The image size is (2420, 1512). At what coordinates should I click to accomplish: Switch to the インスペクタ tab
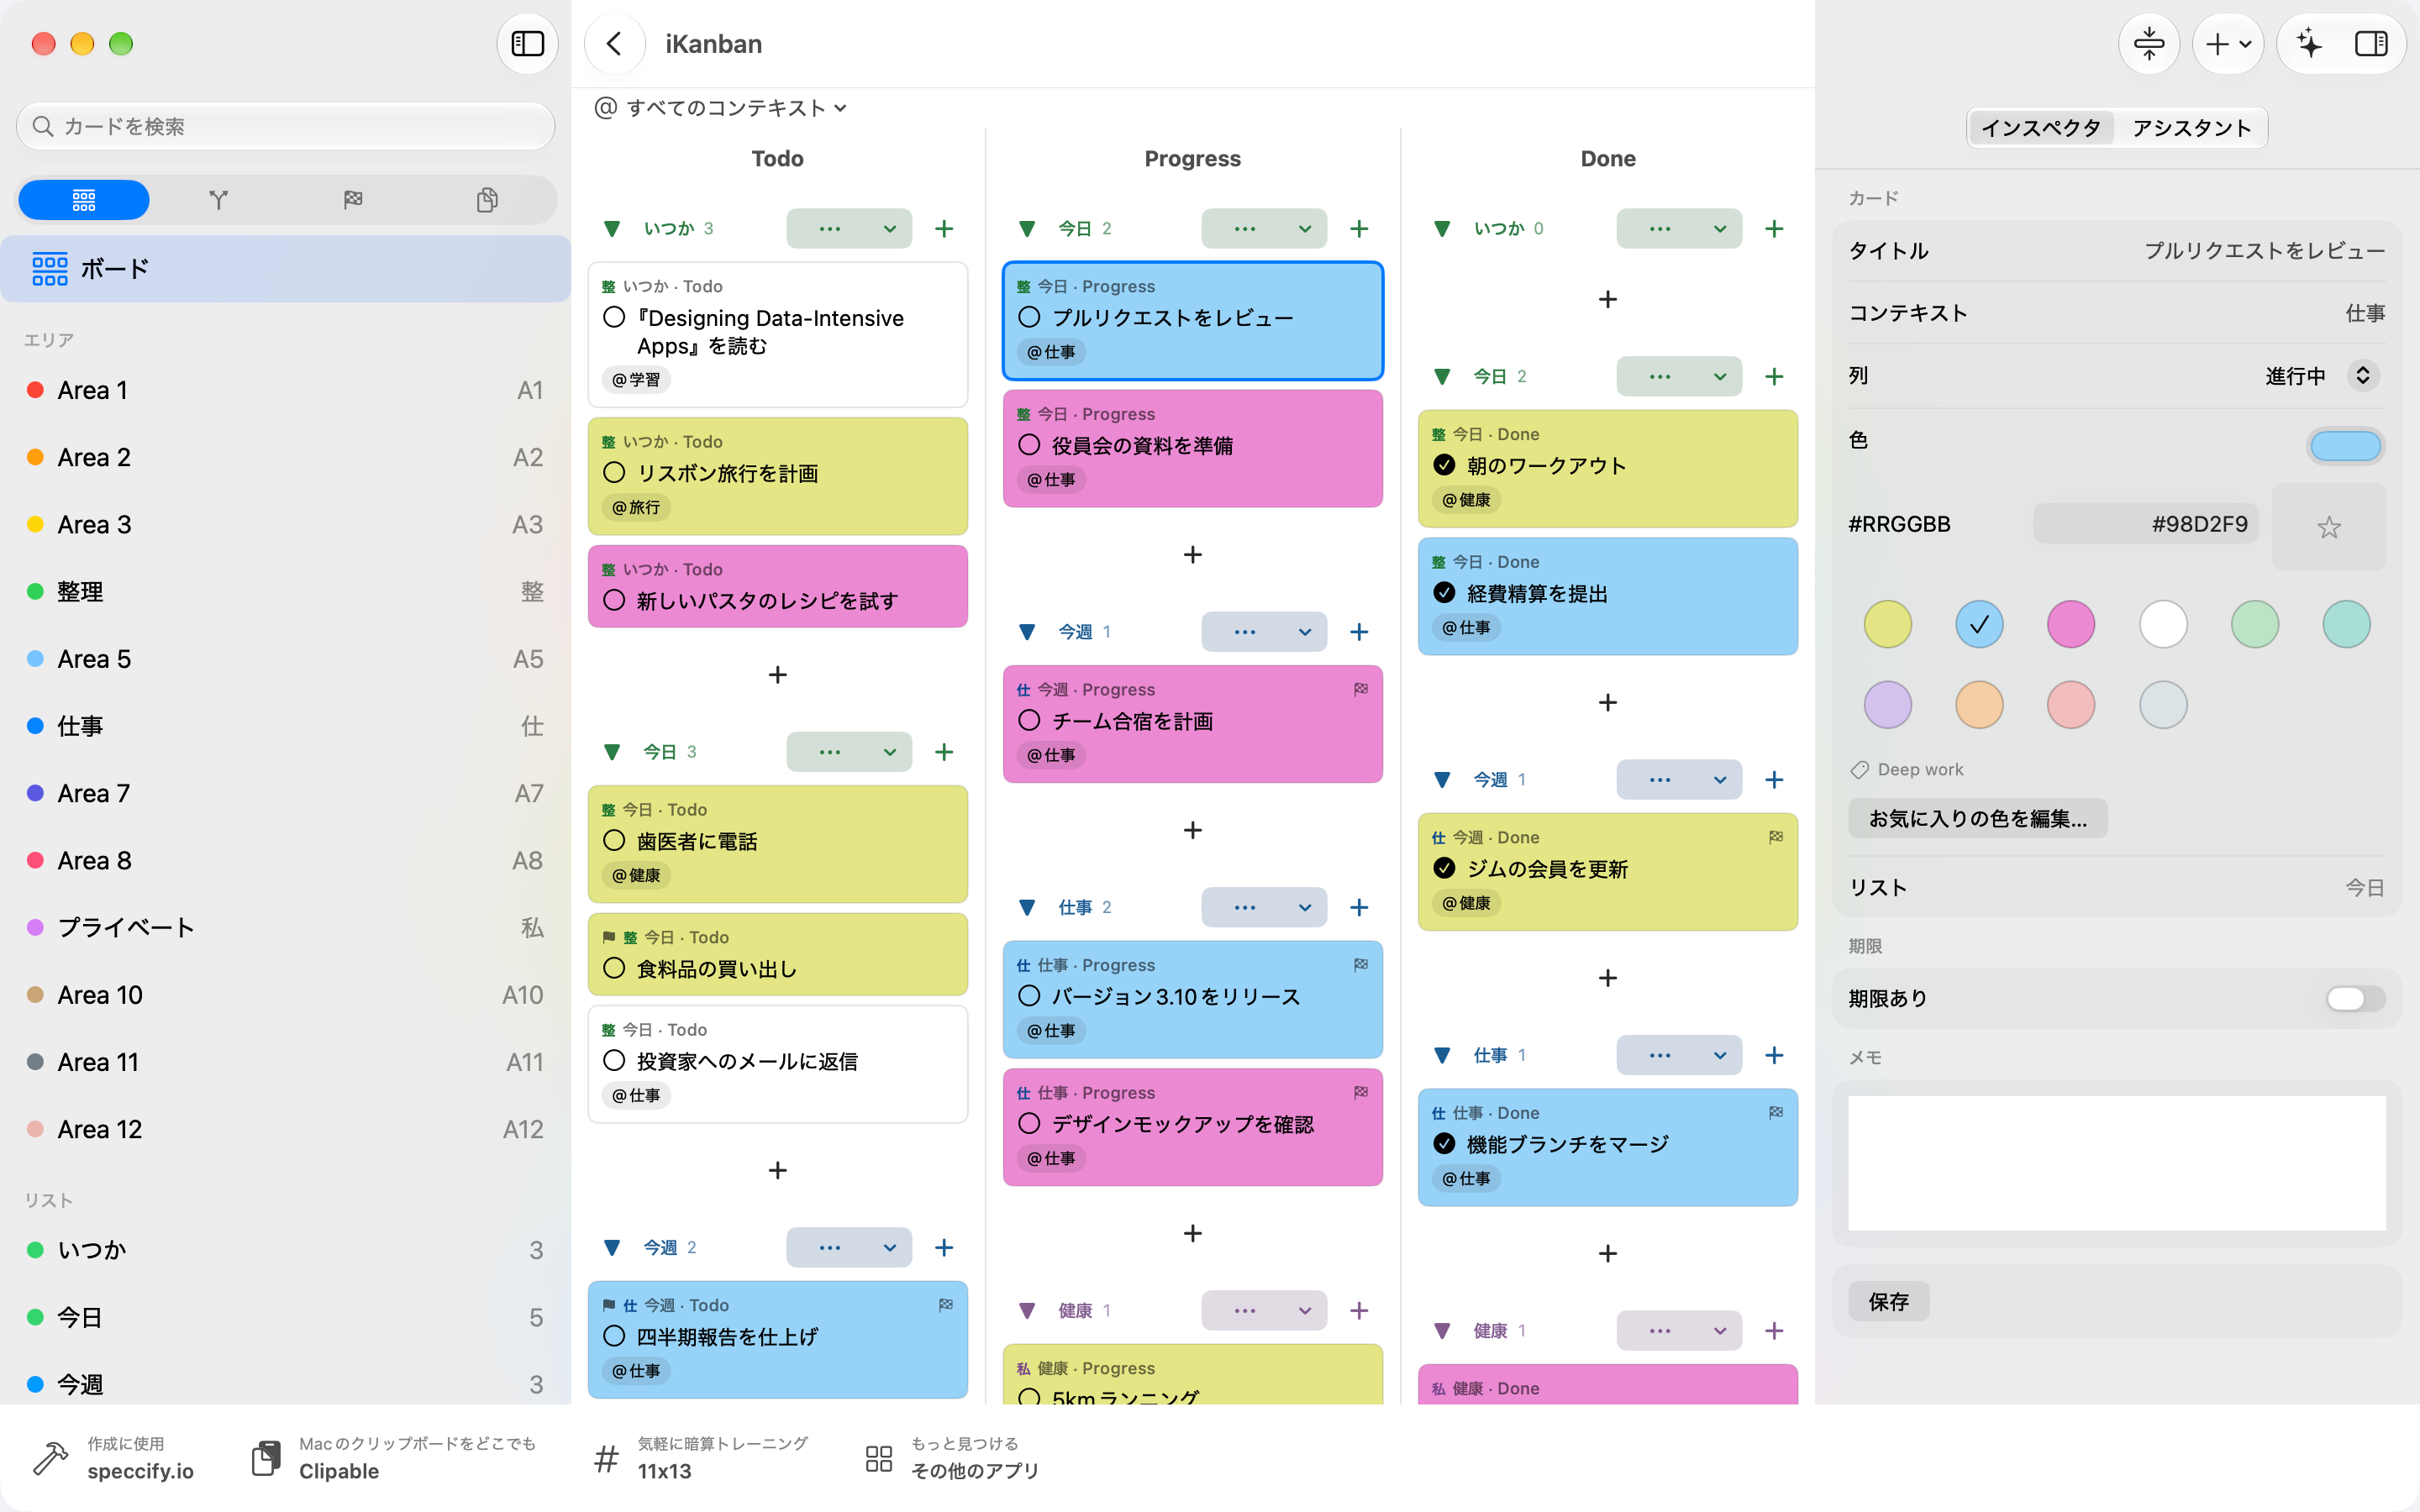pyautogui.click(x=2041, y=128)
